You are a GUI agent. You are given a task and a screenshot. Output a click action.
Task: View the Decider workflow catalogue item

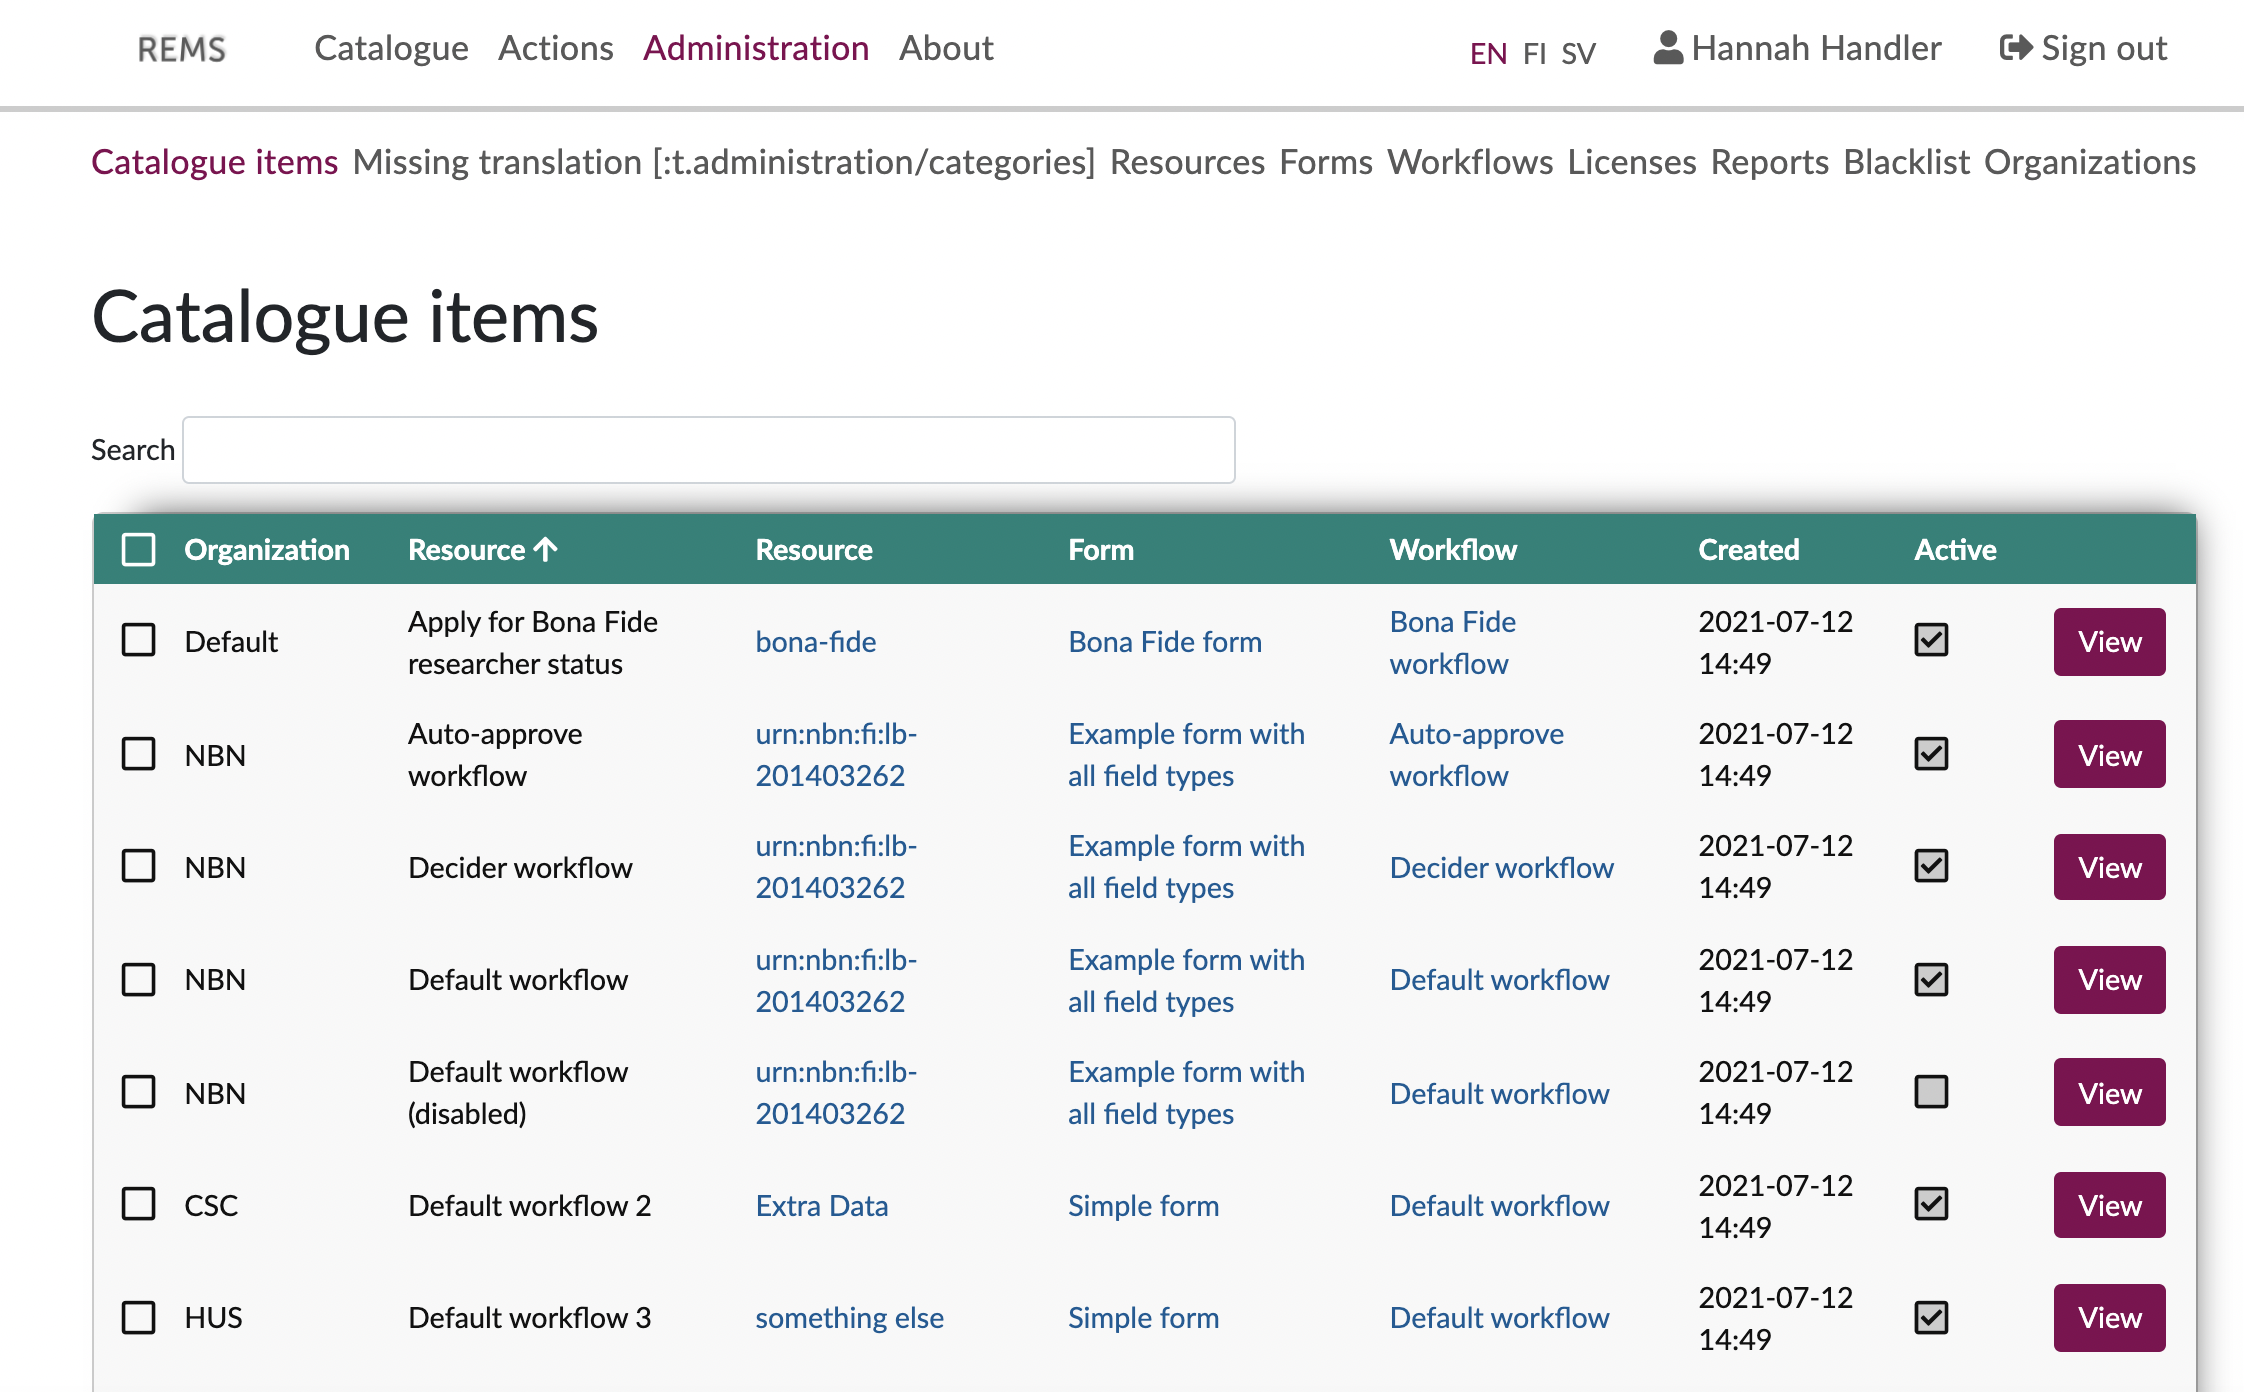[x=2110, y=867]
